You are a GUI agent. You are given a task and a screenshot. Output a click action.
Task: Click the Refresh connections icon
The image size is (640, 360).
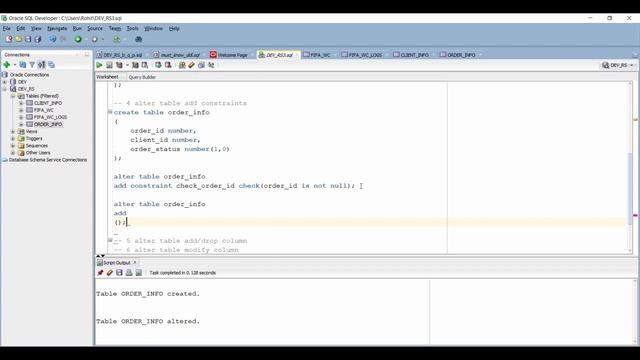coord(23,64)
